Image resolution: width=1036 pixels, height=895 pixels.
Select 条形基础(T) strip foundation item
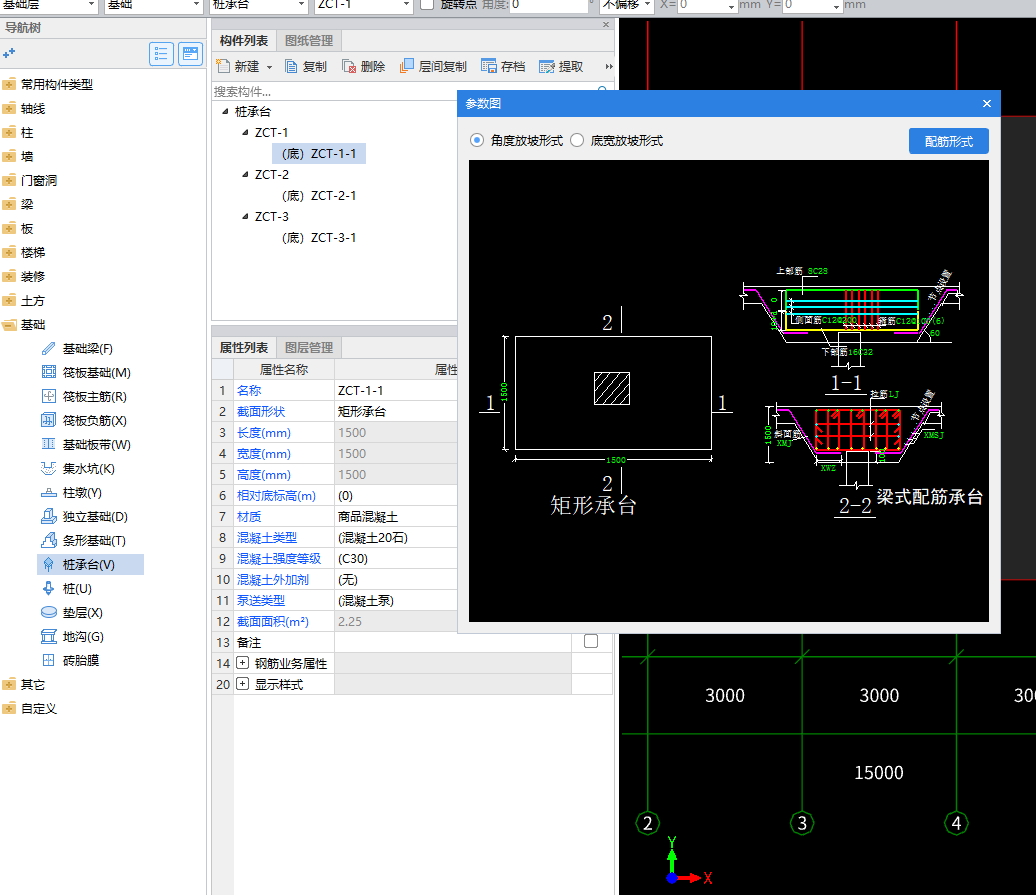tap(83, 540)
